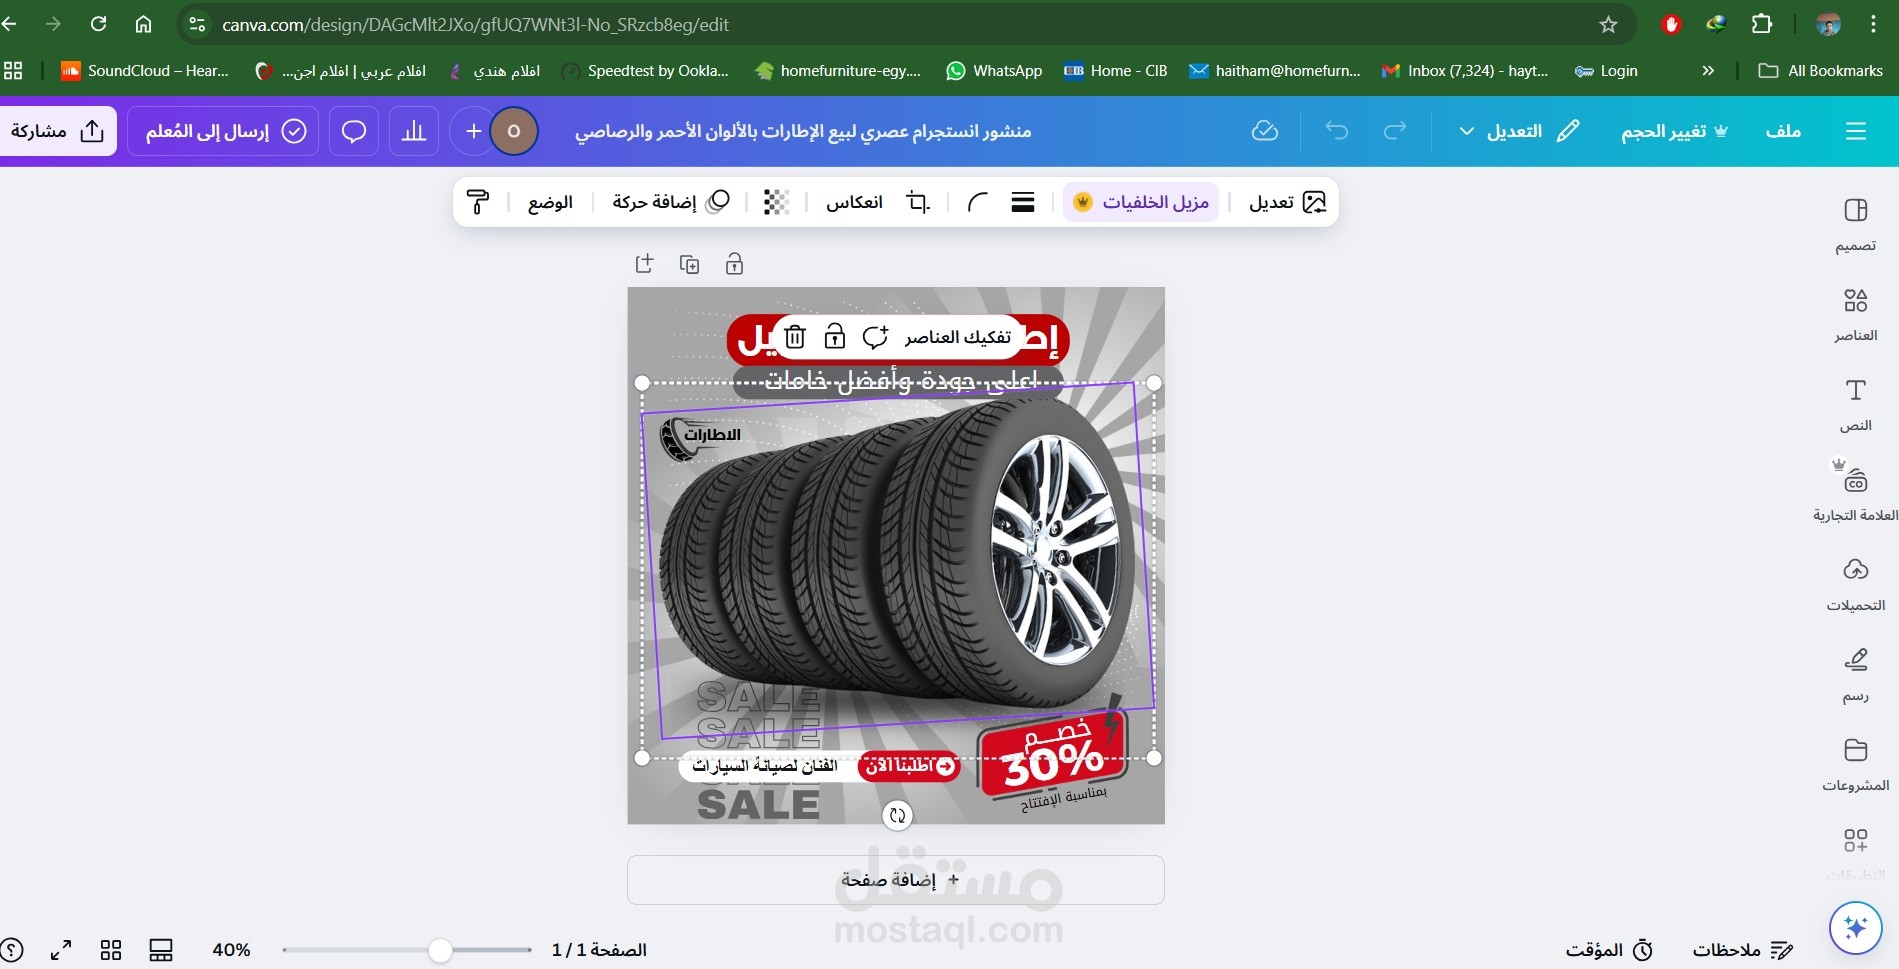Image resolution: width=1899 pixels, height=969 pixels.
Task: Lock the page using lock icon above canvas
Action: 734,264
